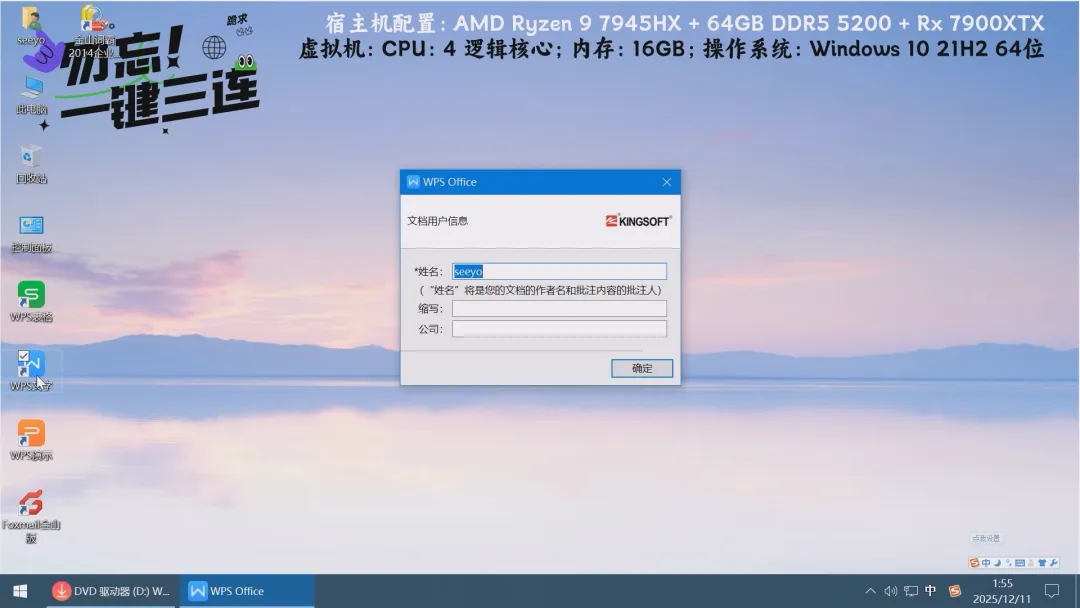Open the 控制面板 desktop icon
1080x608 pixels.
point(31,233)
